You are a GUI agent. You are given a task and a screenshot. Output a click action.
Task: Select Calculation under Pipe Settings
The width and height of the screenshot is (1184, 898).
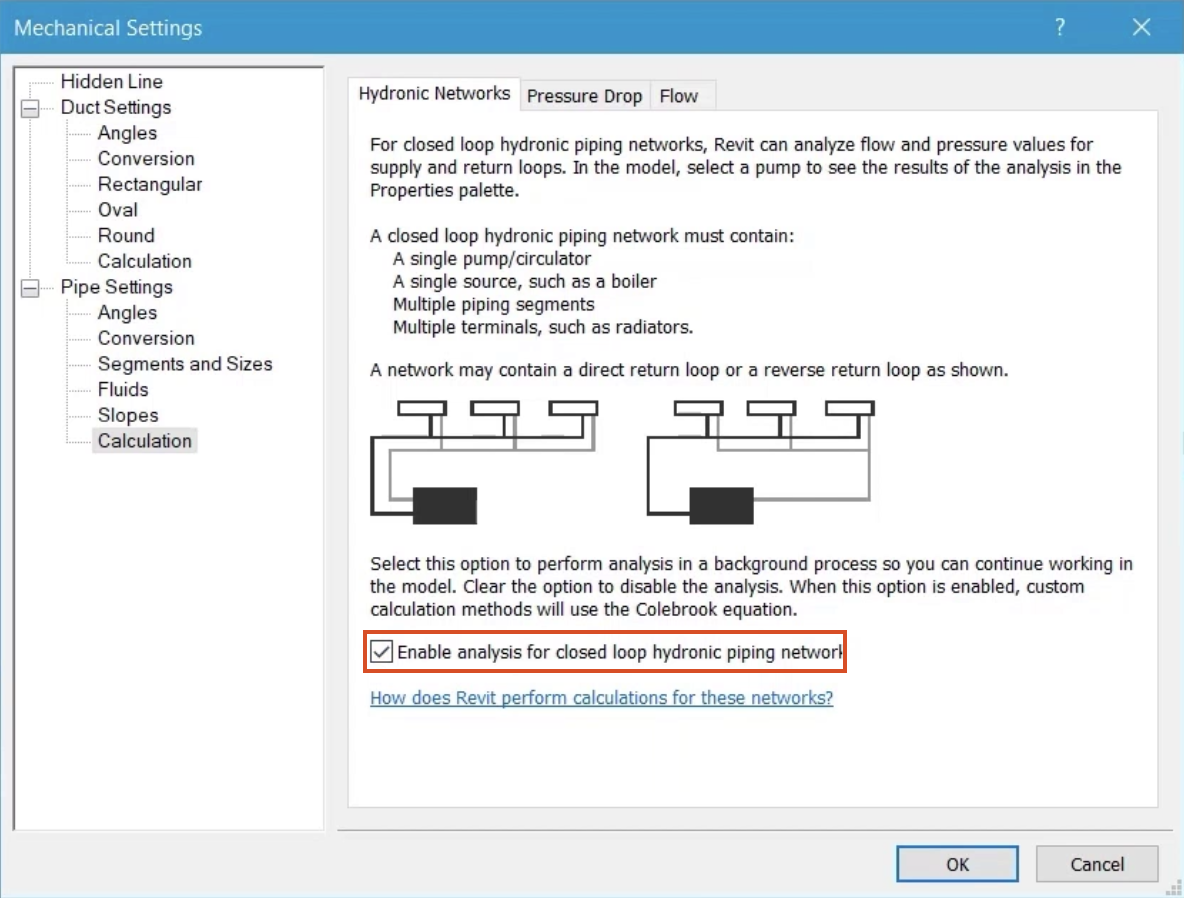tap(144, 441)
